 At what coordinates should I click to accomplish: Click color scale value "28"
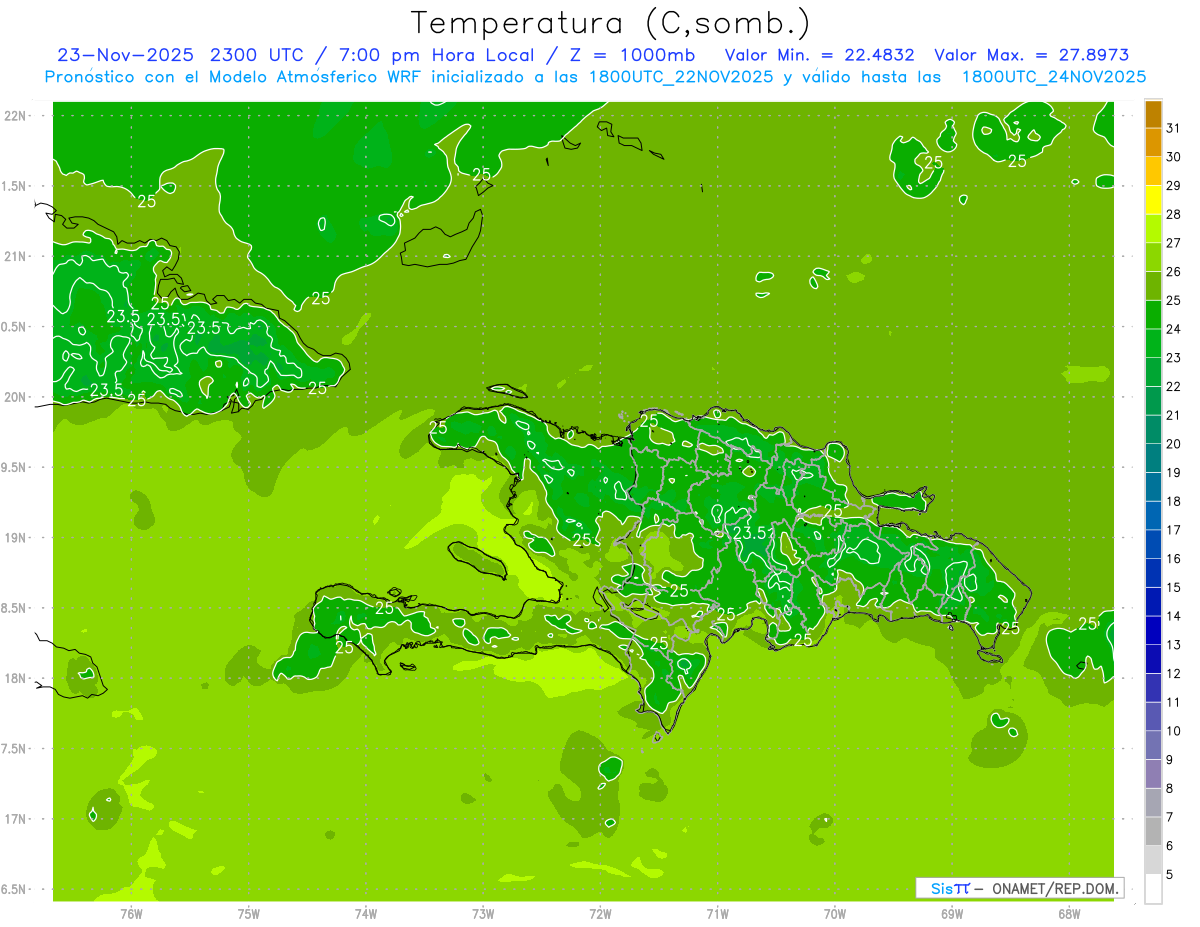1173,214
